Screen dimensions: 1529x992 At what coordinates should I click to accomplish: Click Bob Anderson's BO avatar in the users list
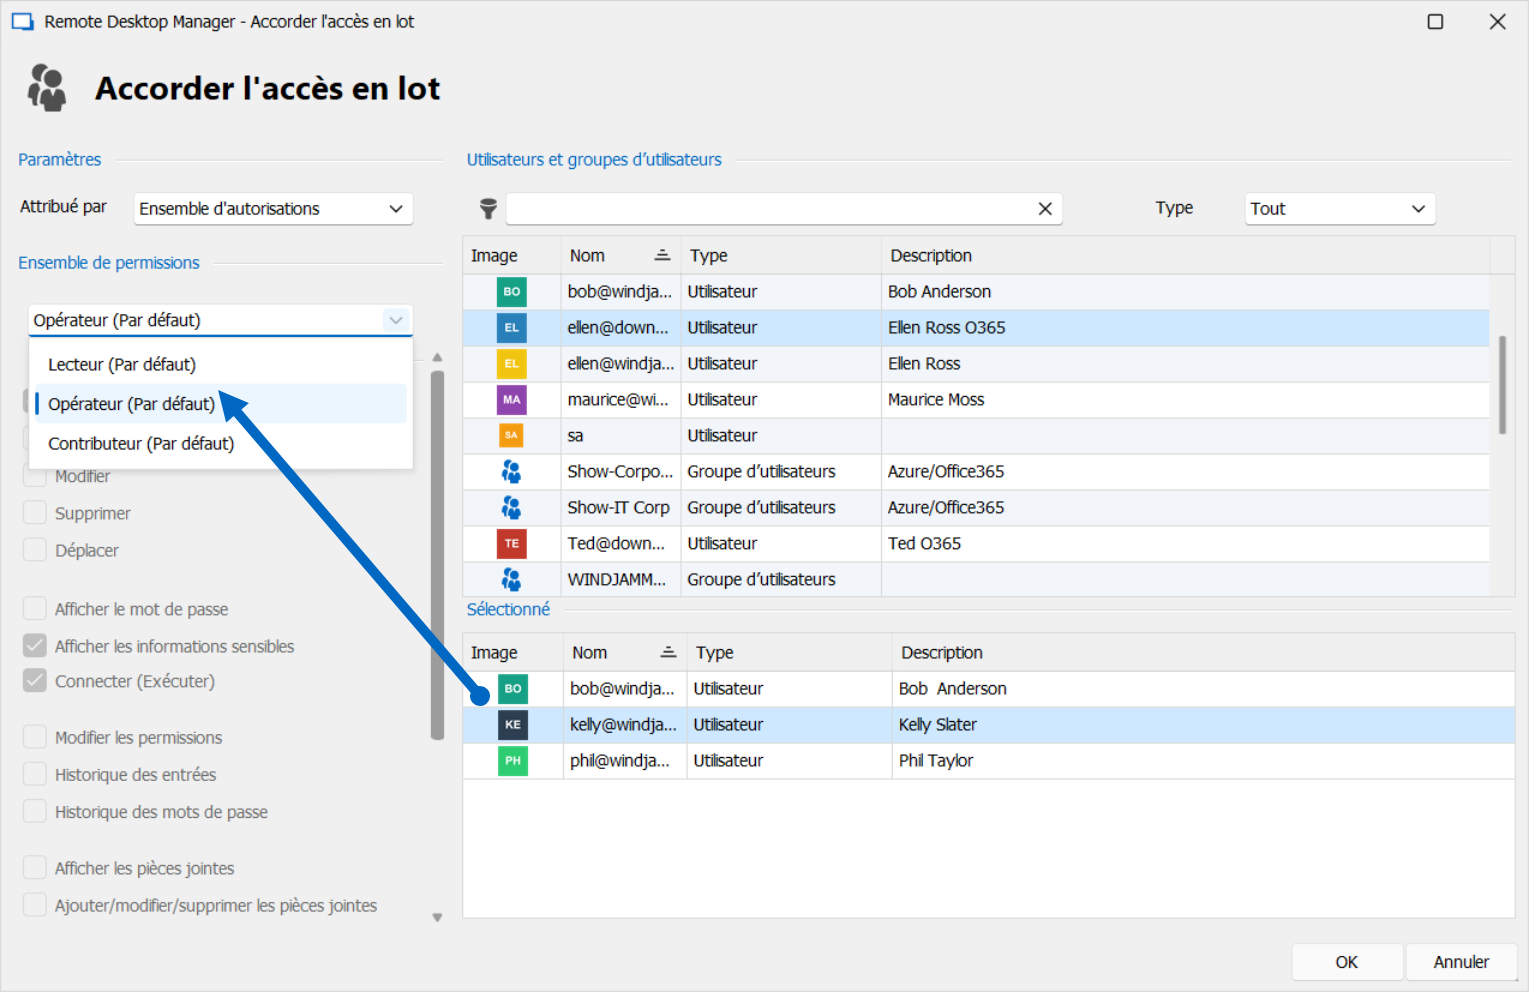(x=512, y=292)
